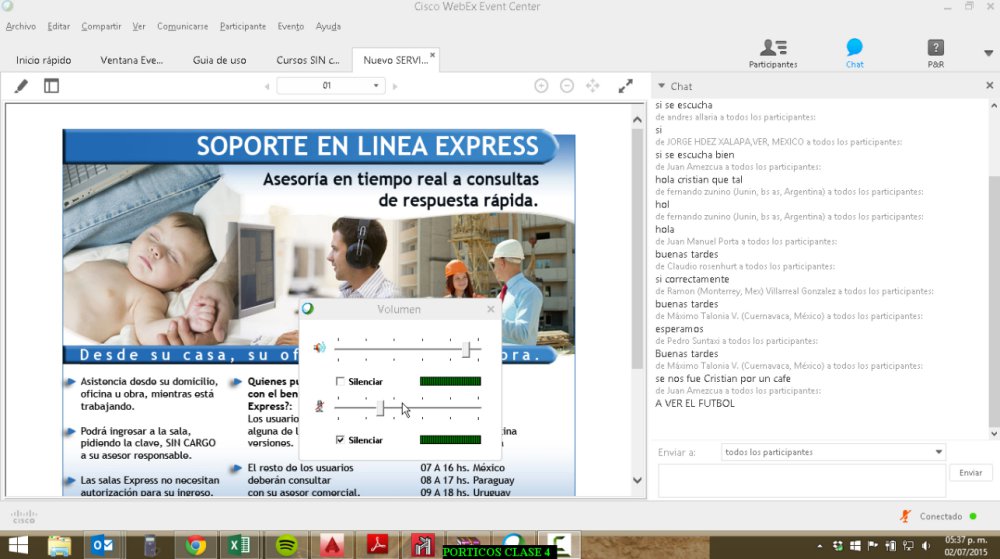
Task: Open Adobe Reader from taskbar
Action: click(x=378, y=546)
